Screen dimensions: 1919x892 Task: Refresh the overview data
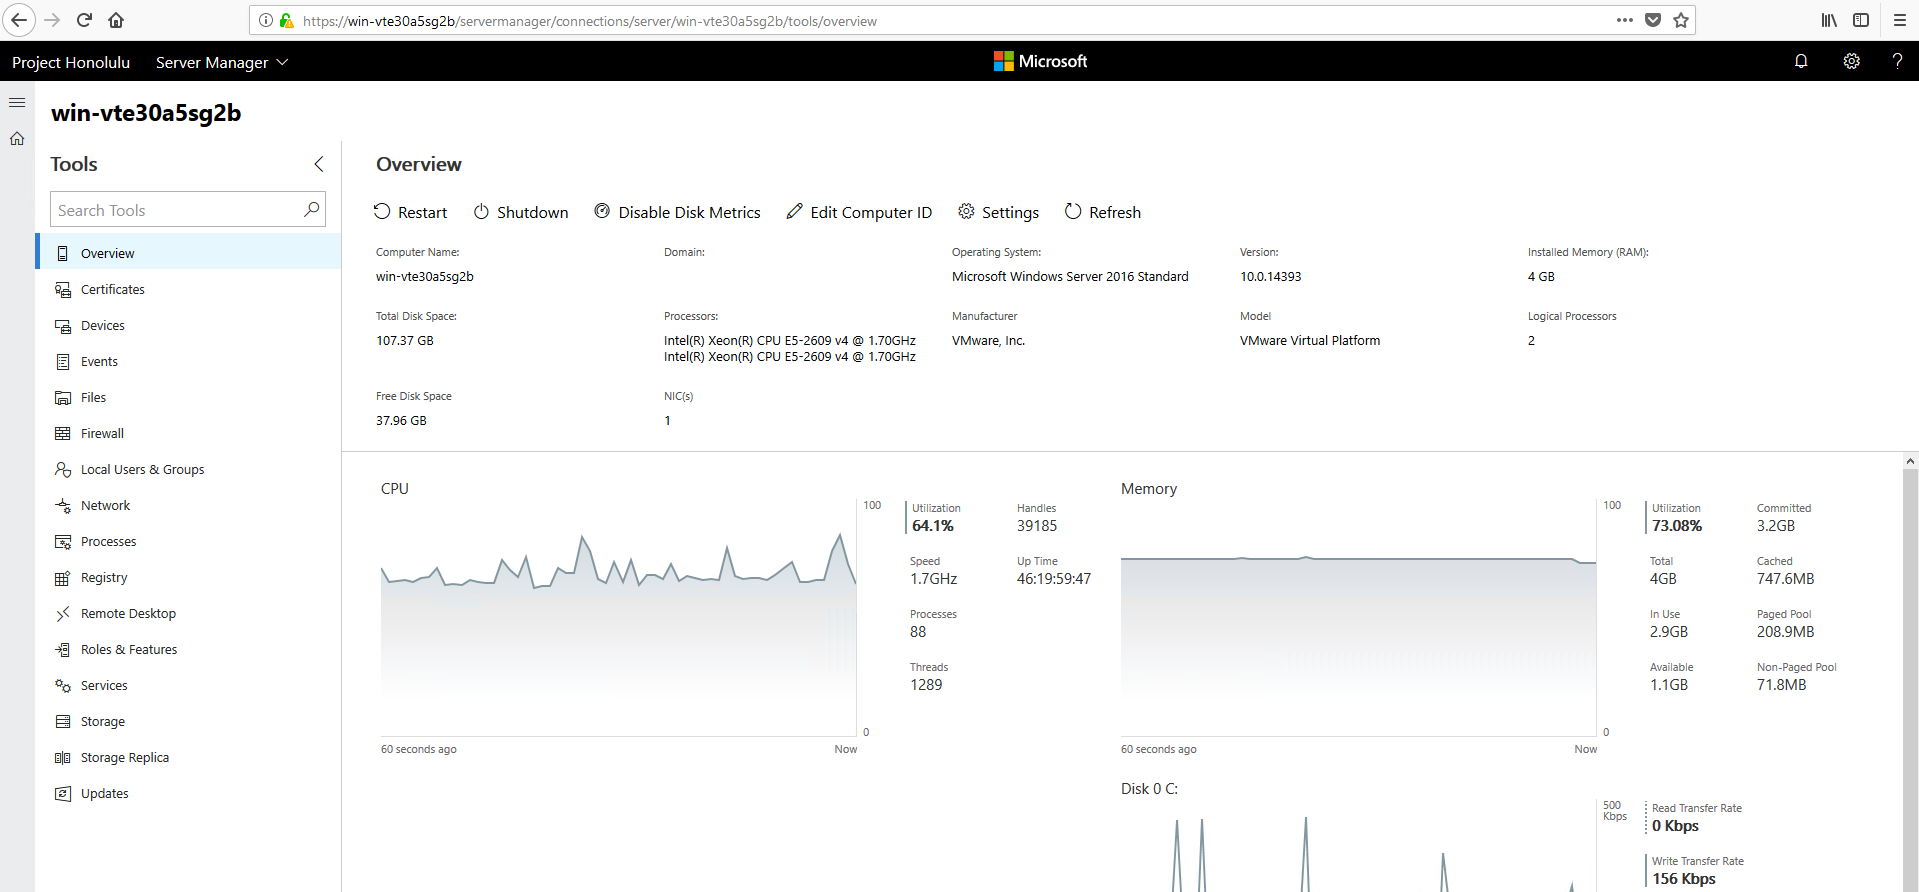tap(1102, 212)
